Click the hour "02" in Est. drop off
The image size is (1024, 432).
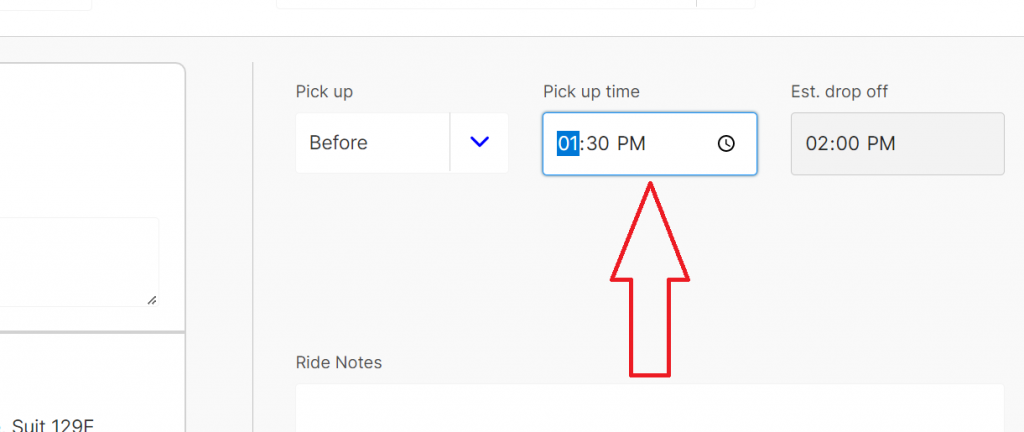(817, 144)
